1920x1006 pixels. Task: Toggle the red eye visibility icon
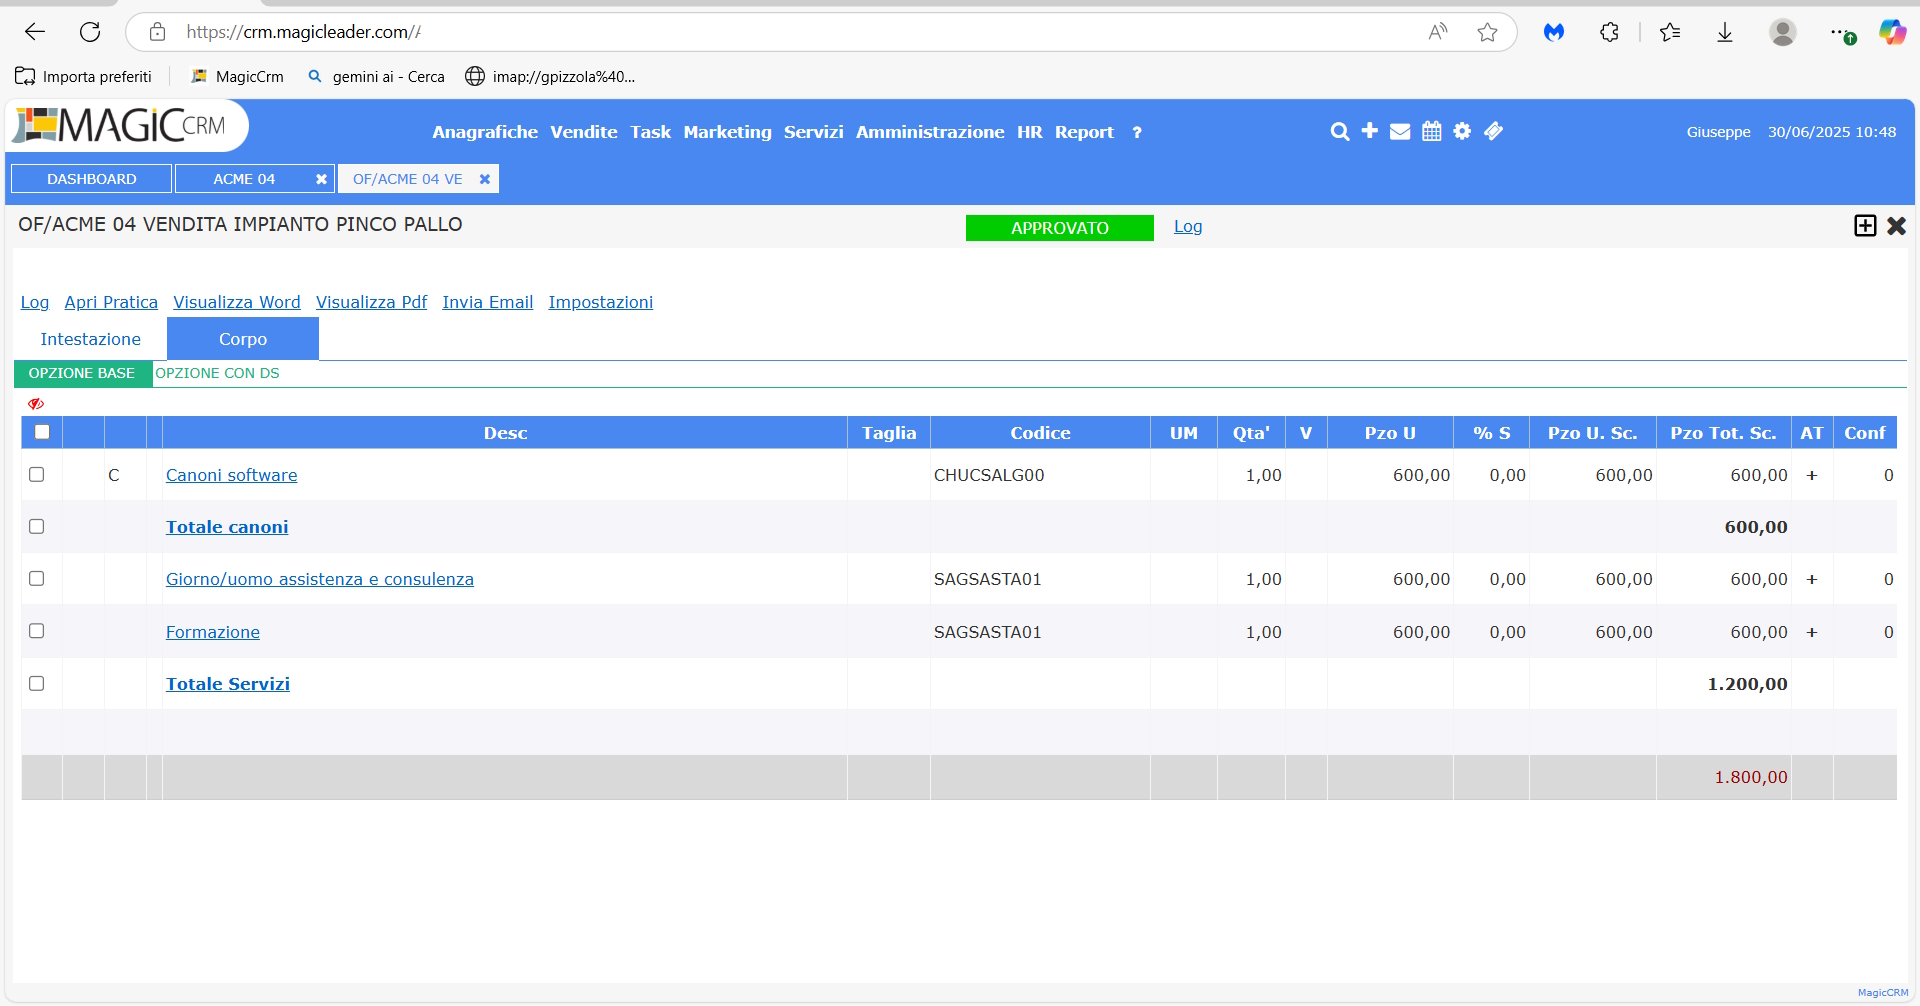coord(36,404)
